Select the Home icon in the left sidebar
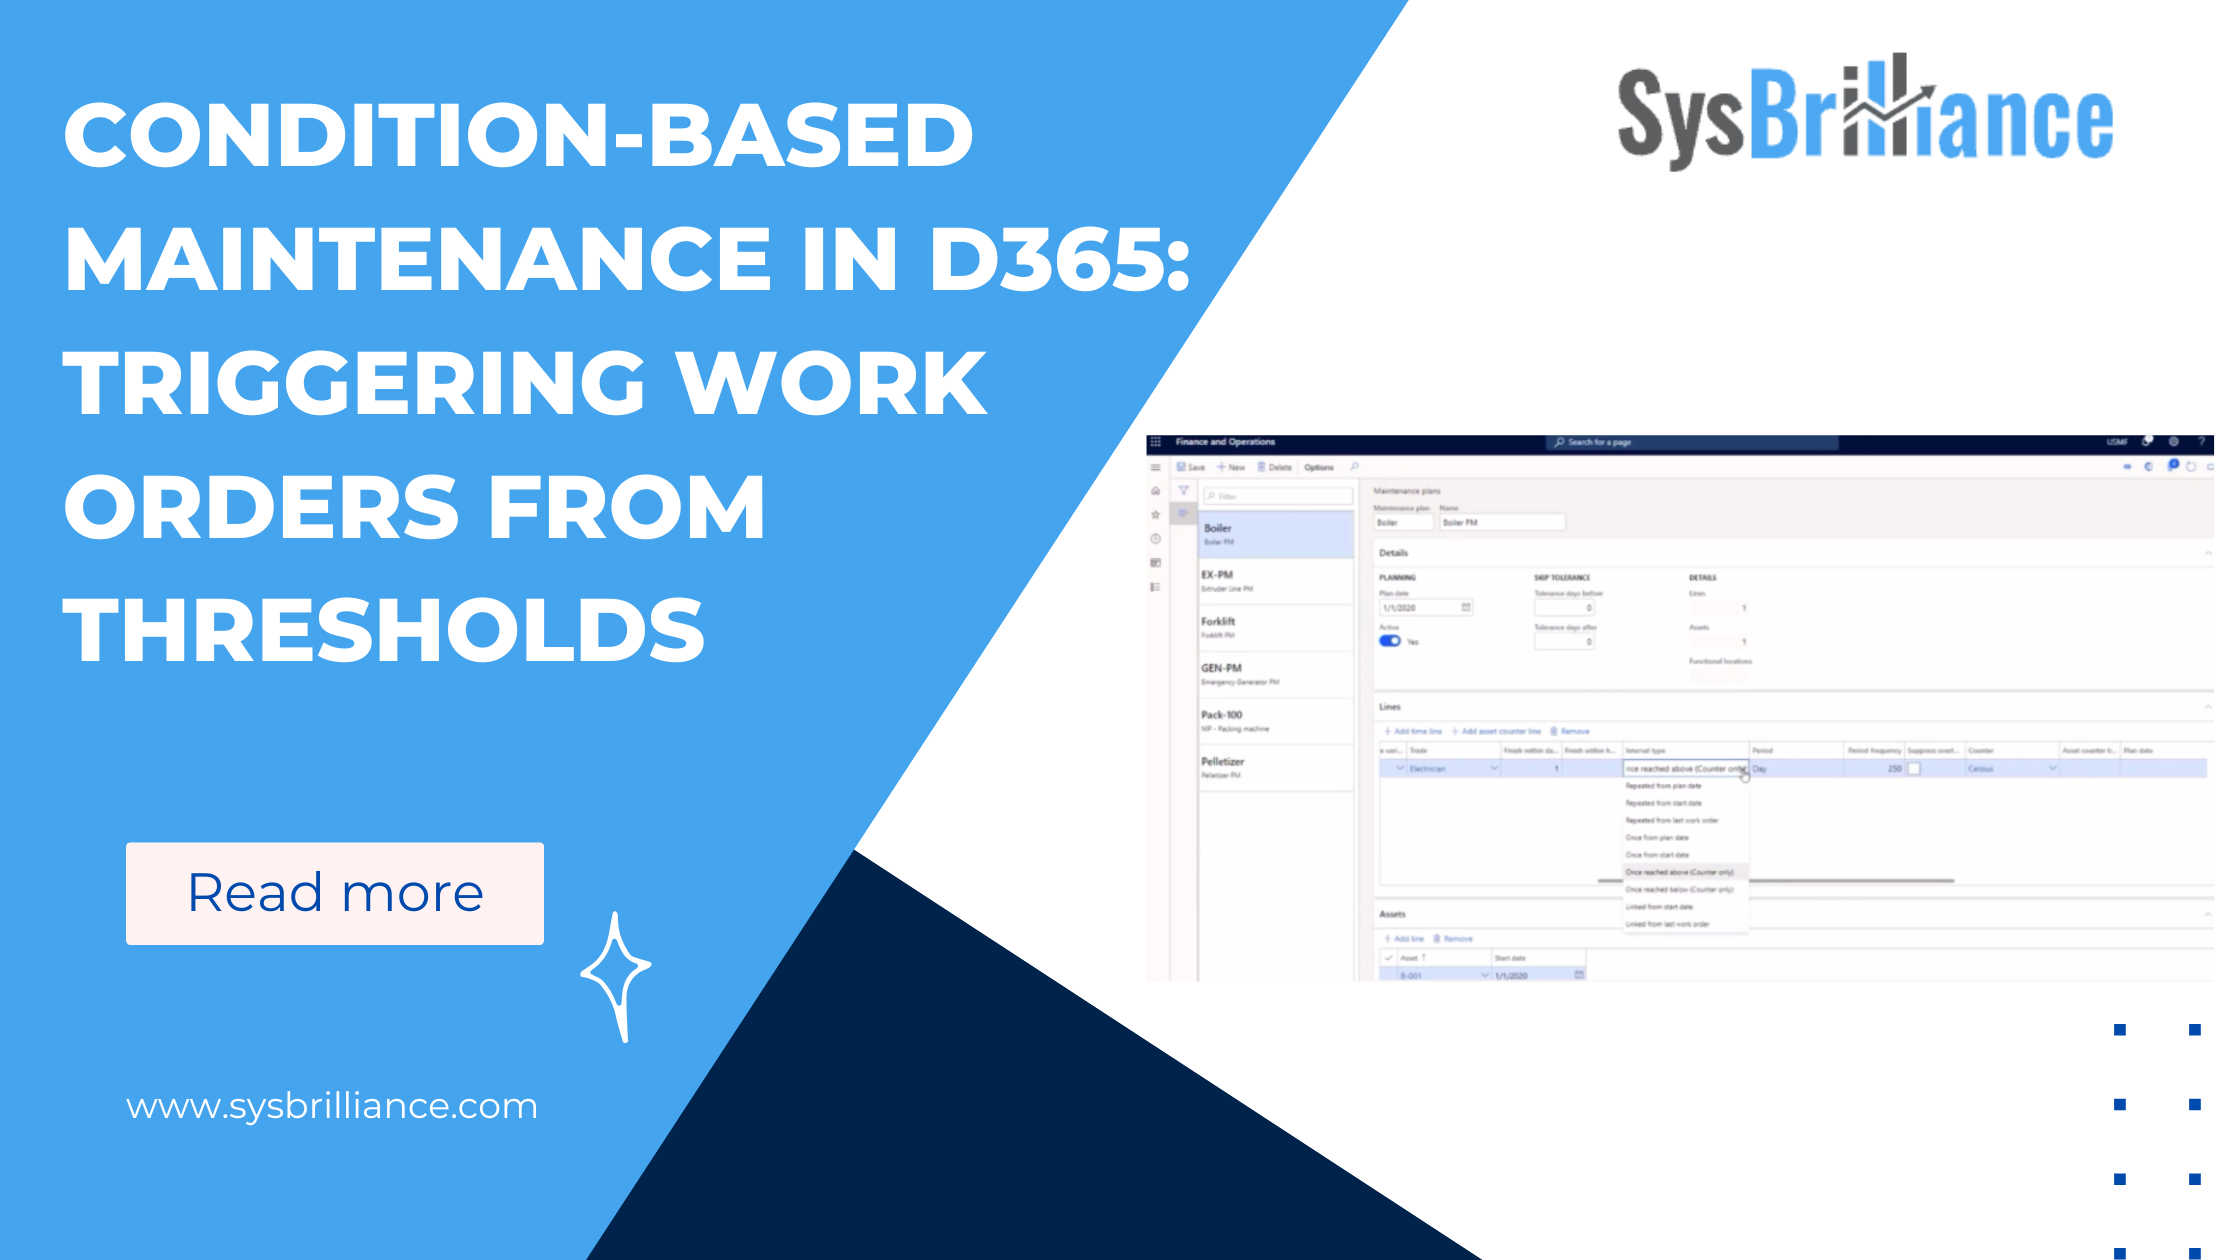The width and height of the screenshot is (2240, 1260). tap(1155, 491)
